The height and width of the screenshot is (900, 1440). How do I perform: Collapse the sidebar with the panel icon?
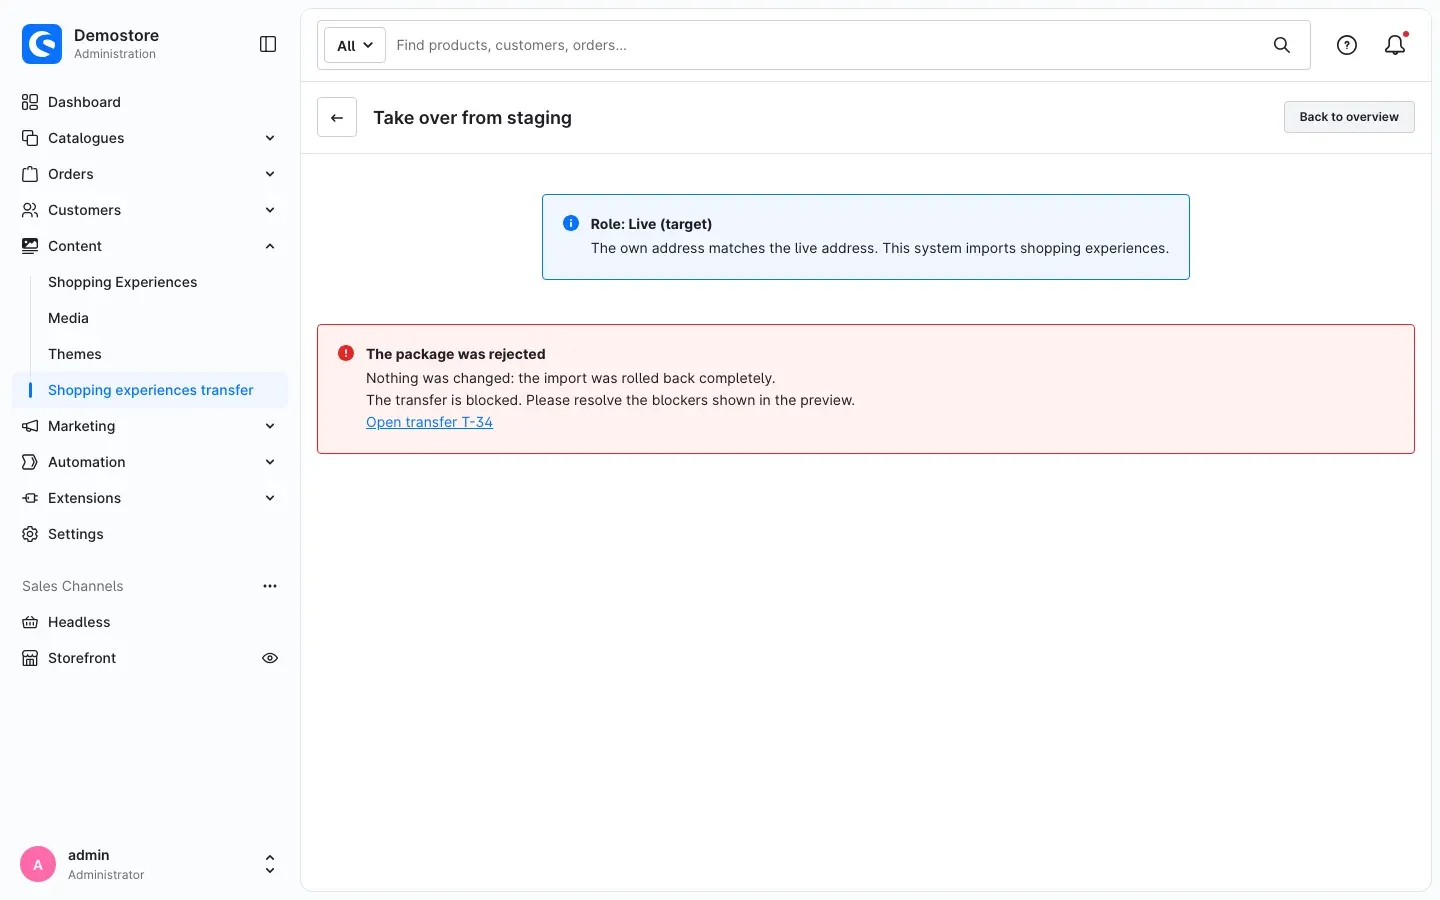[x=268, y=44]
